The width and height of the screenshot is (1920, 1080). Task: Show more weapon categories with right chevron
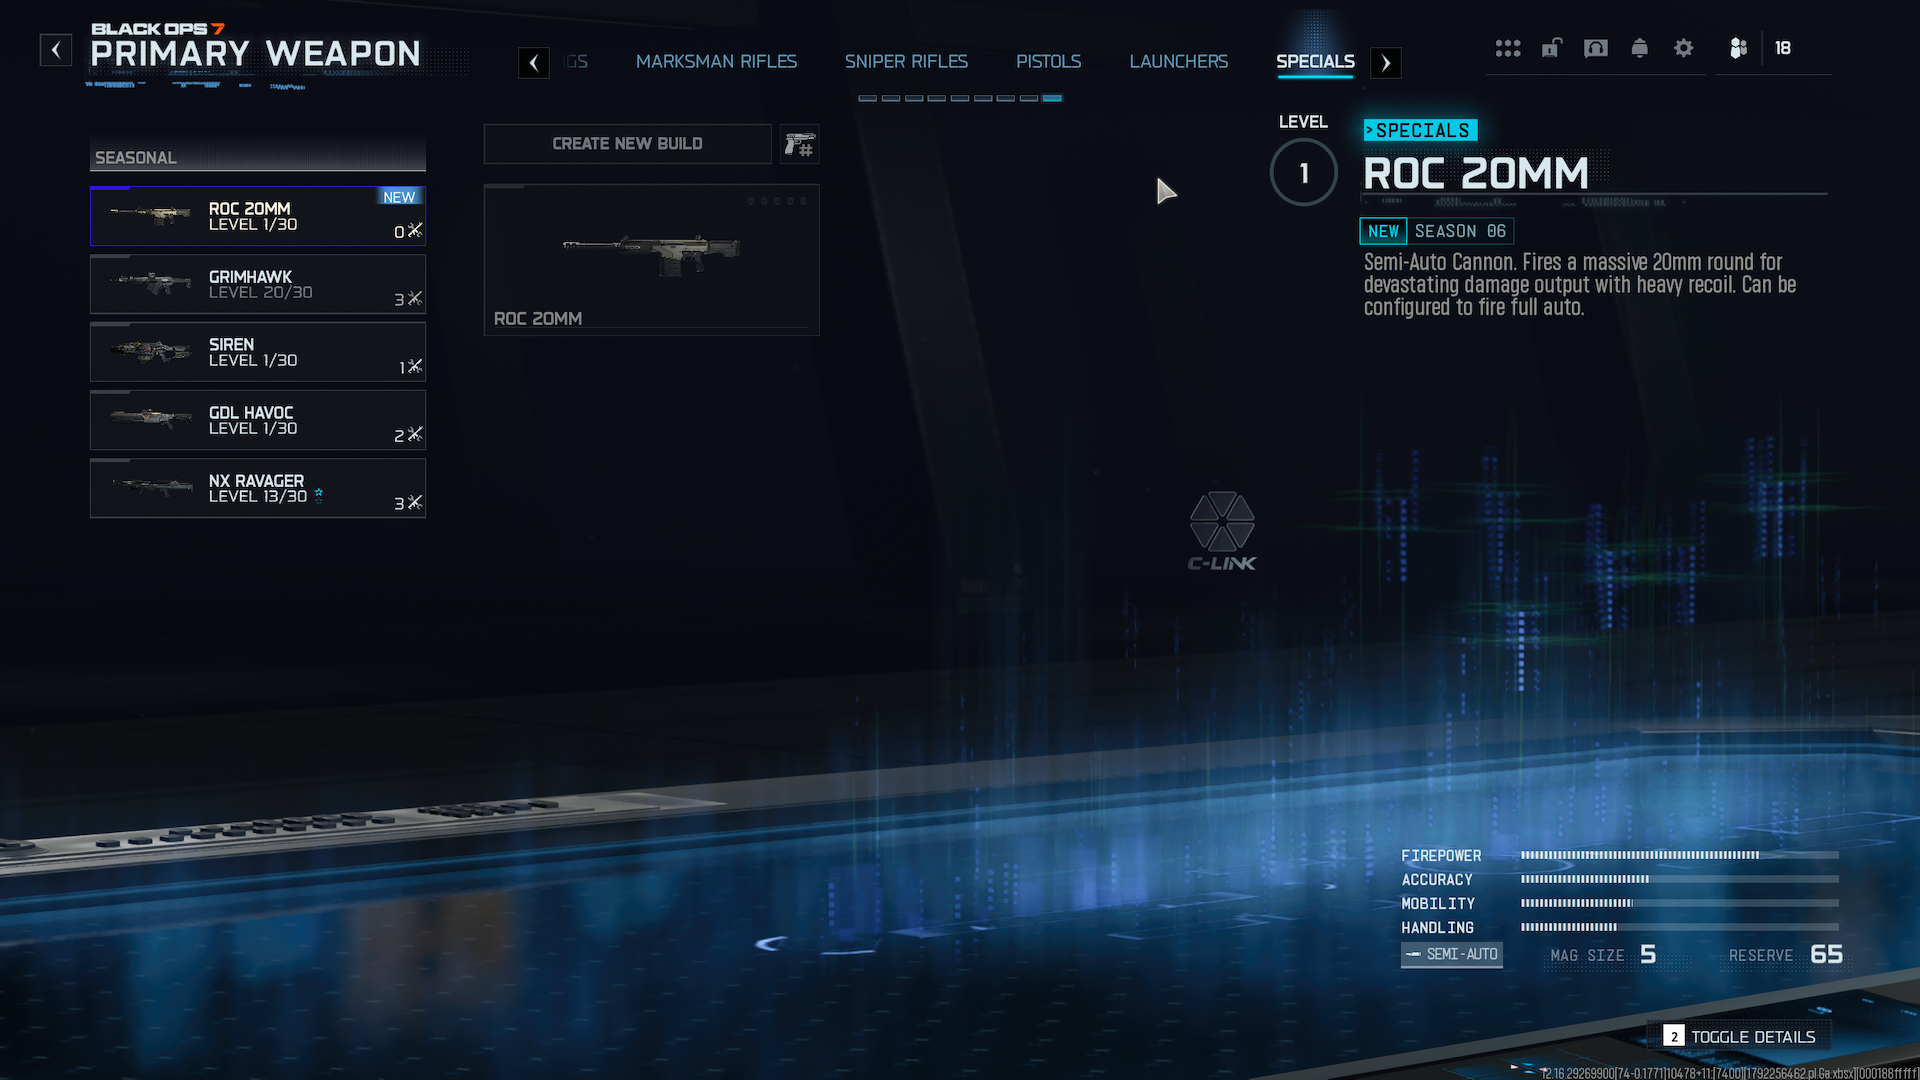[1386, 63]
